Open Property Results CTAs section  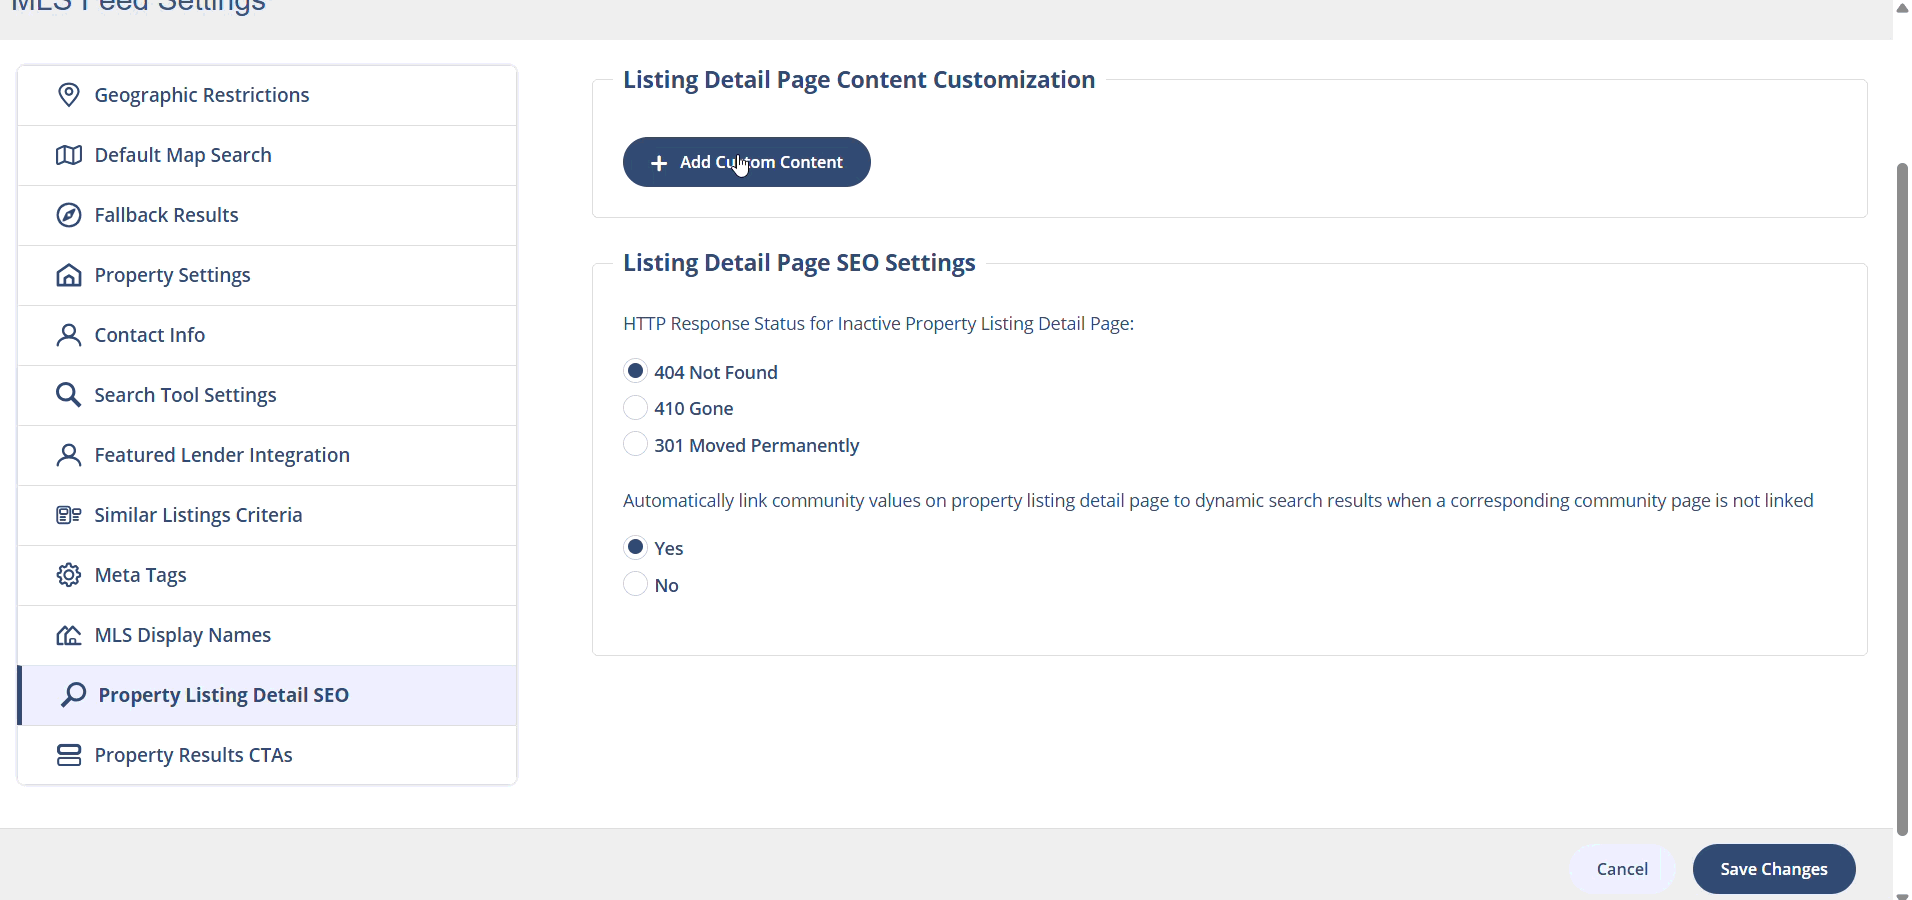[267, 755]
